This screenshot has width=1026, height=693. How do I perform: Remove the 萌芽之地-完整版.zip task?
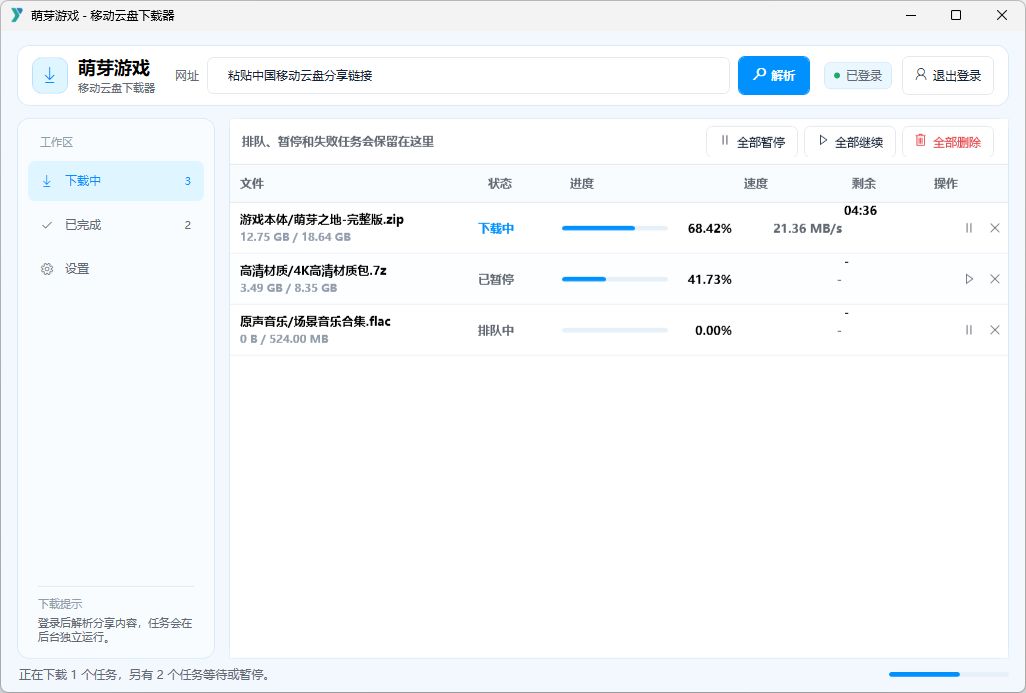(995, 228)
